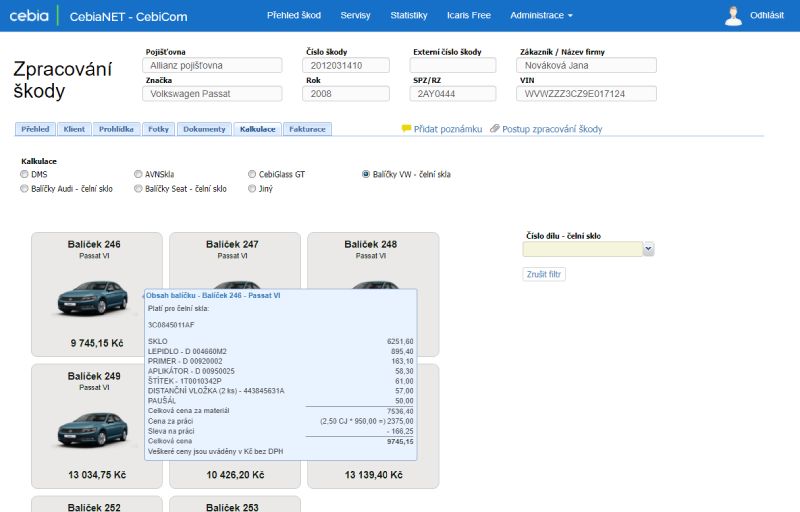Viewport: 800px width, 512px height.
Task: Click the Sleva na práci row
Action: pyautogui.click(x=281, y=431)
